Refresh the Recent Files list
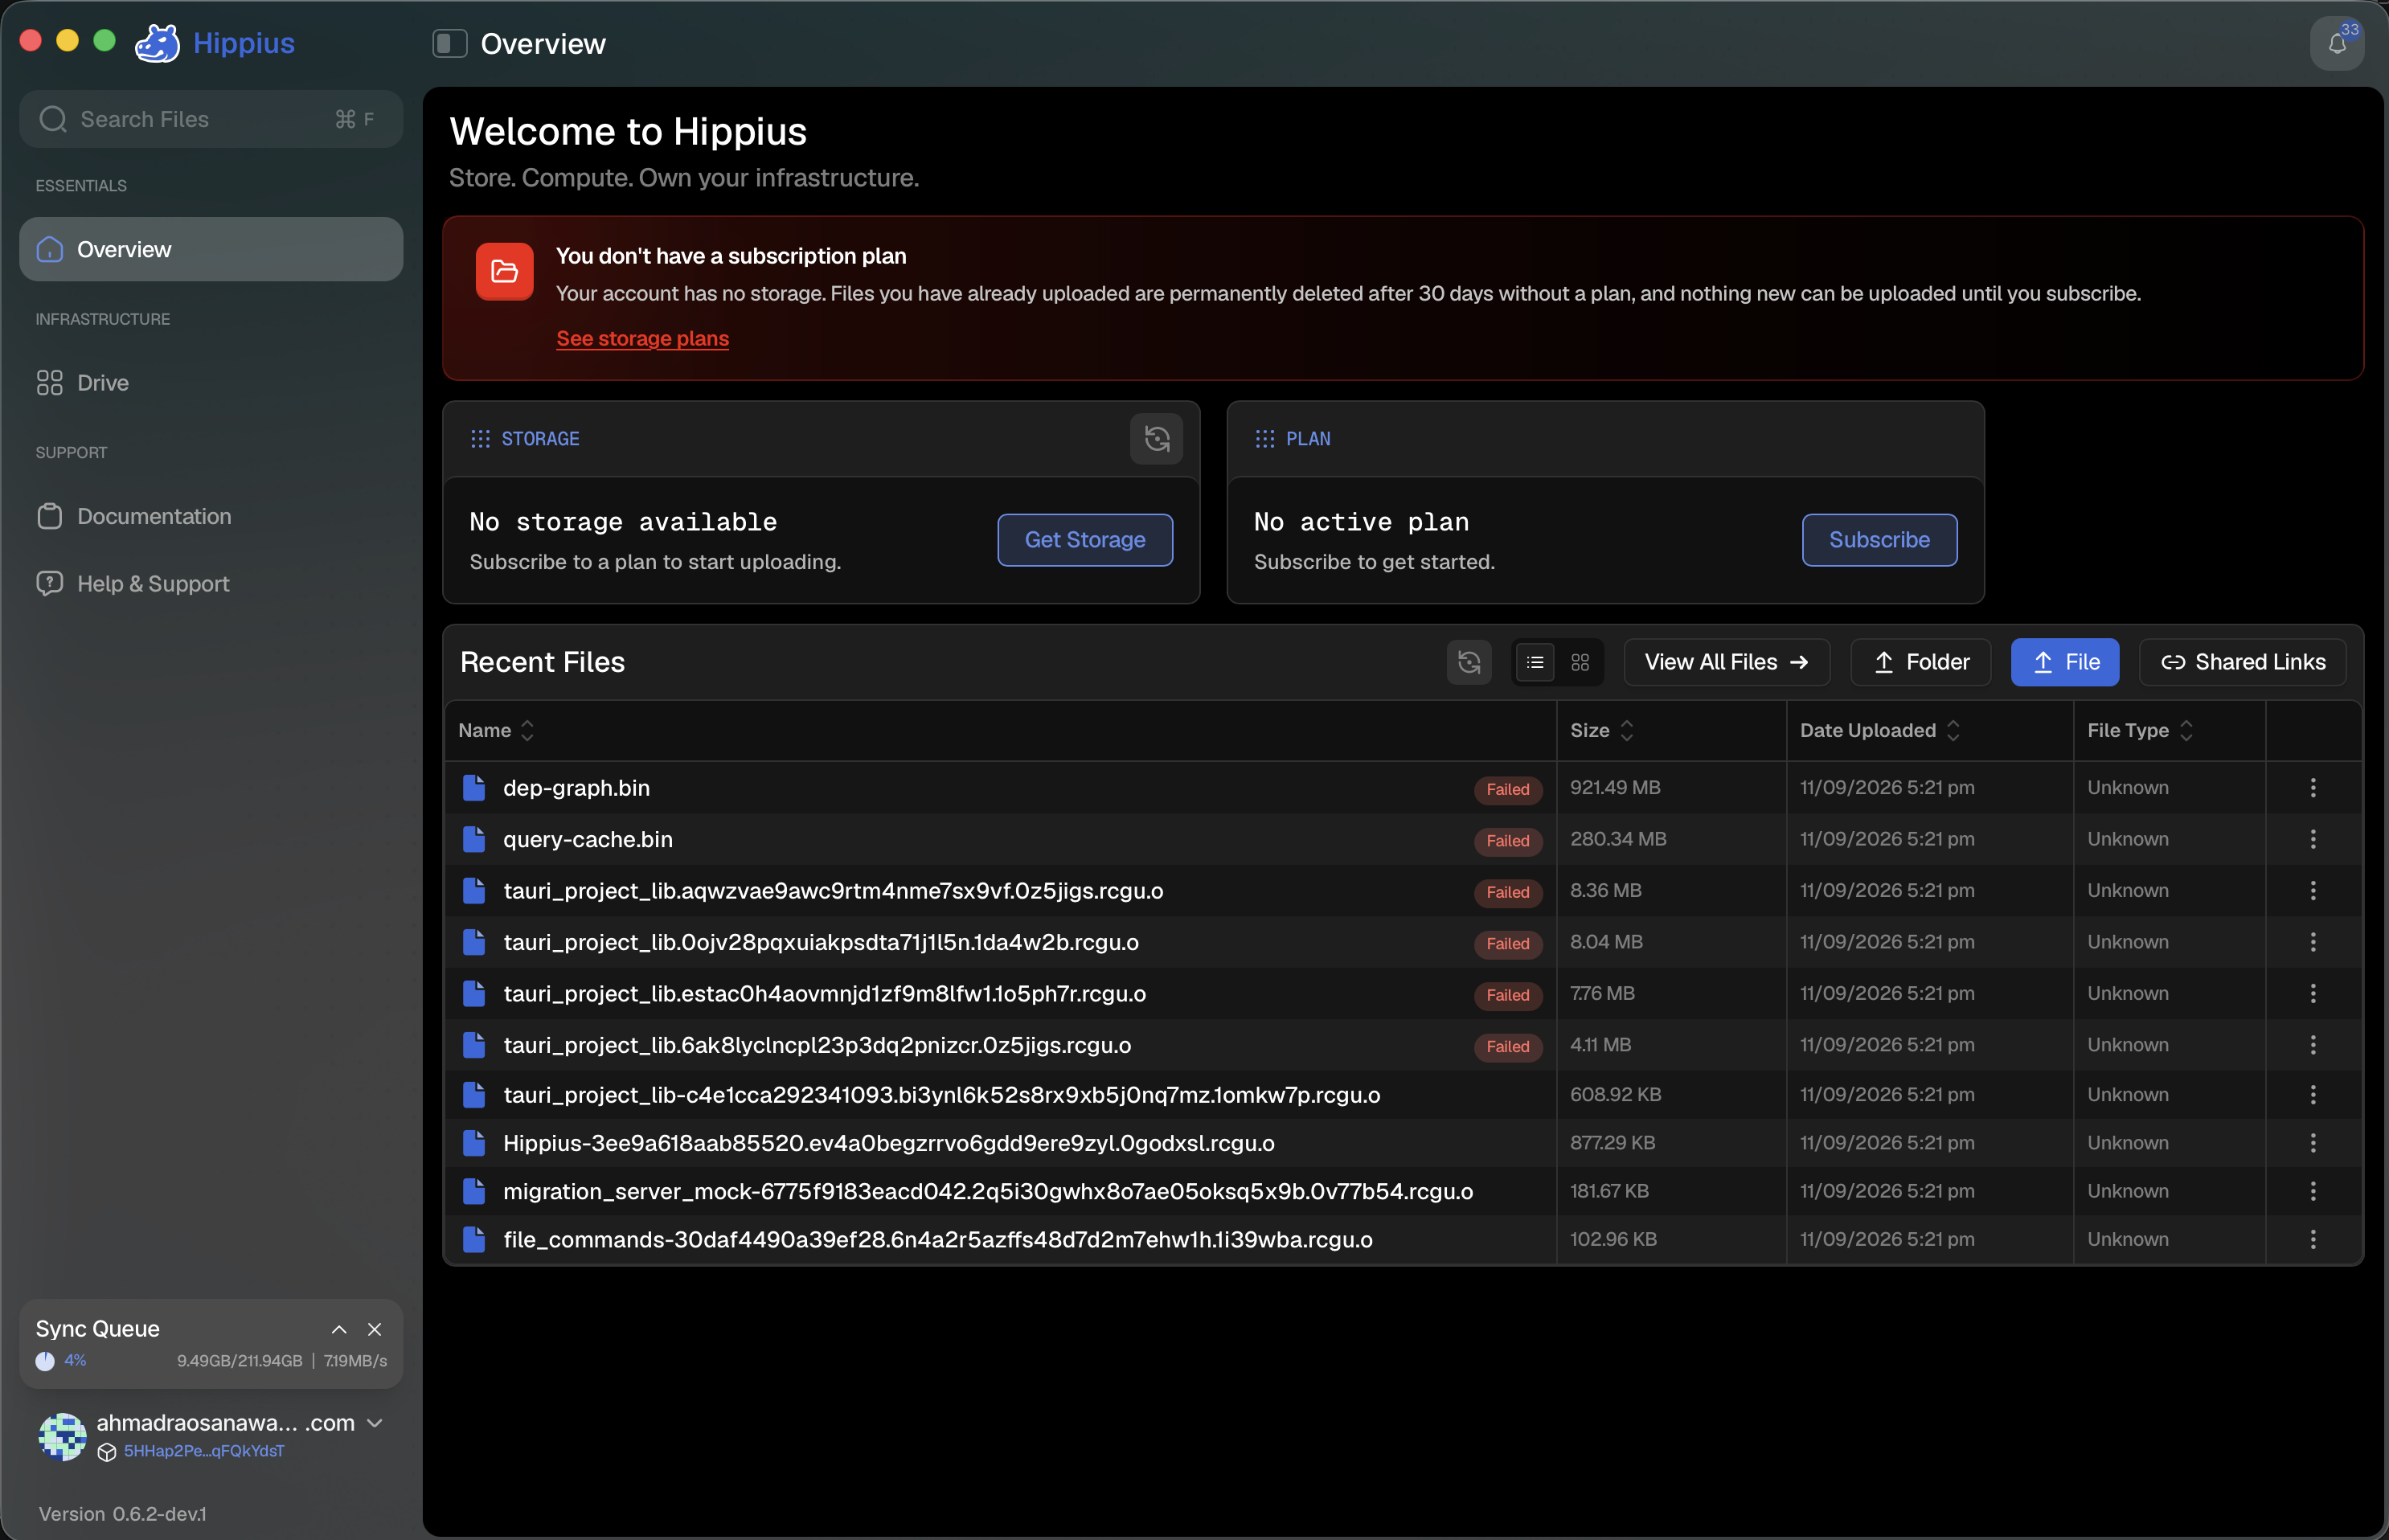This screenshot has height=1540, width=2389. (1469, 662)
